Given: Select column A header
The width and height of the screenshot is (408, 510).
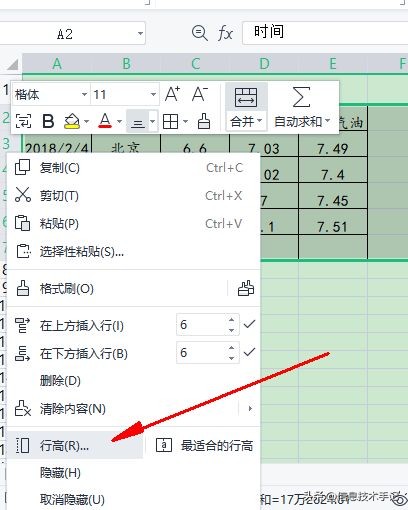Looking at the screenshot, I should click(57, 63).
